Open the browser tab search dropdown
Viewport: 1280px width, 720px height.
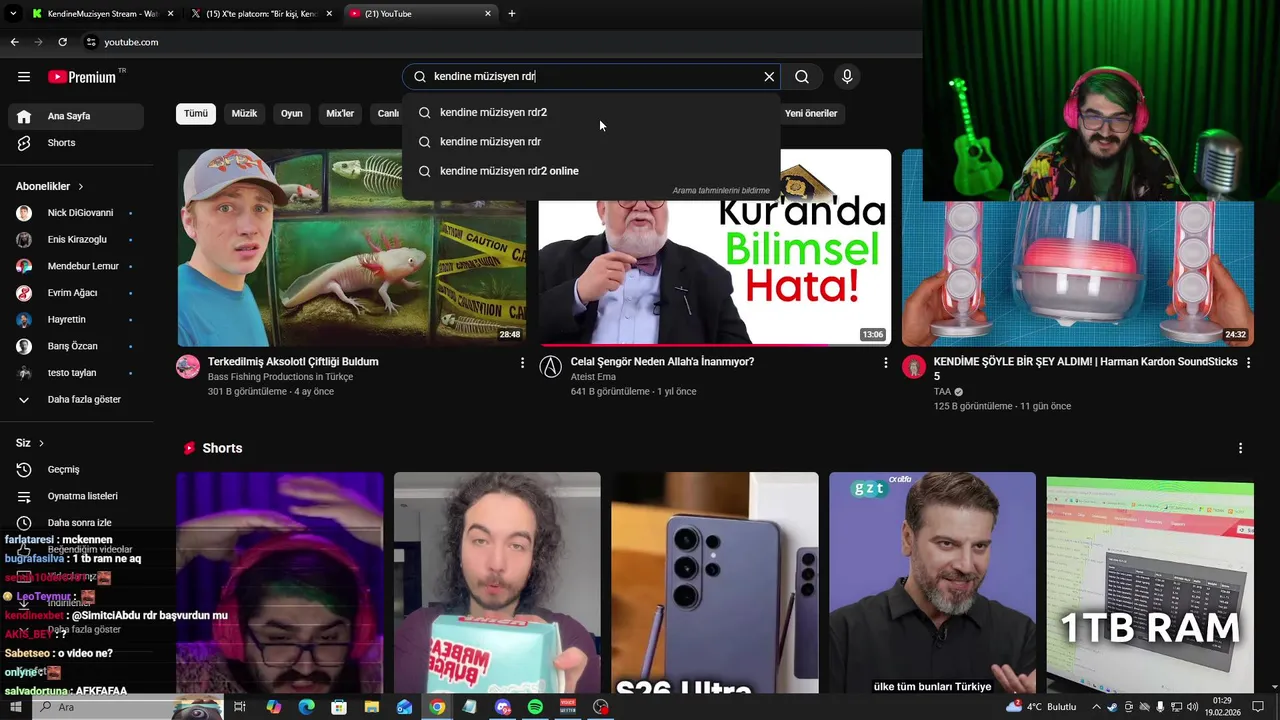tap(13, 14)
